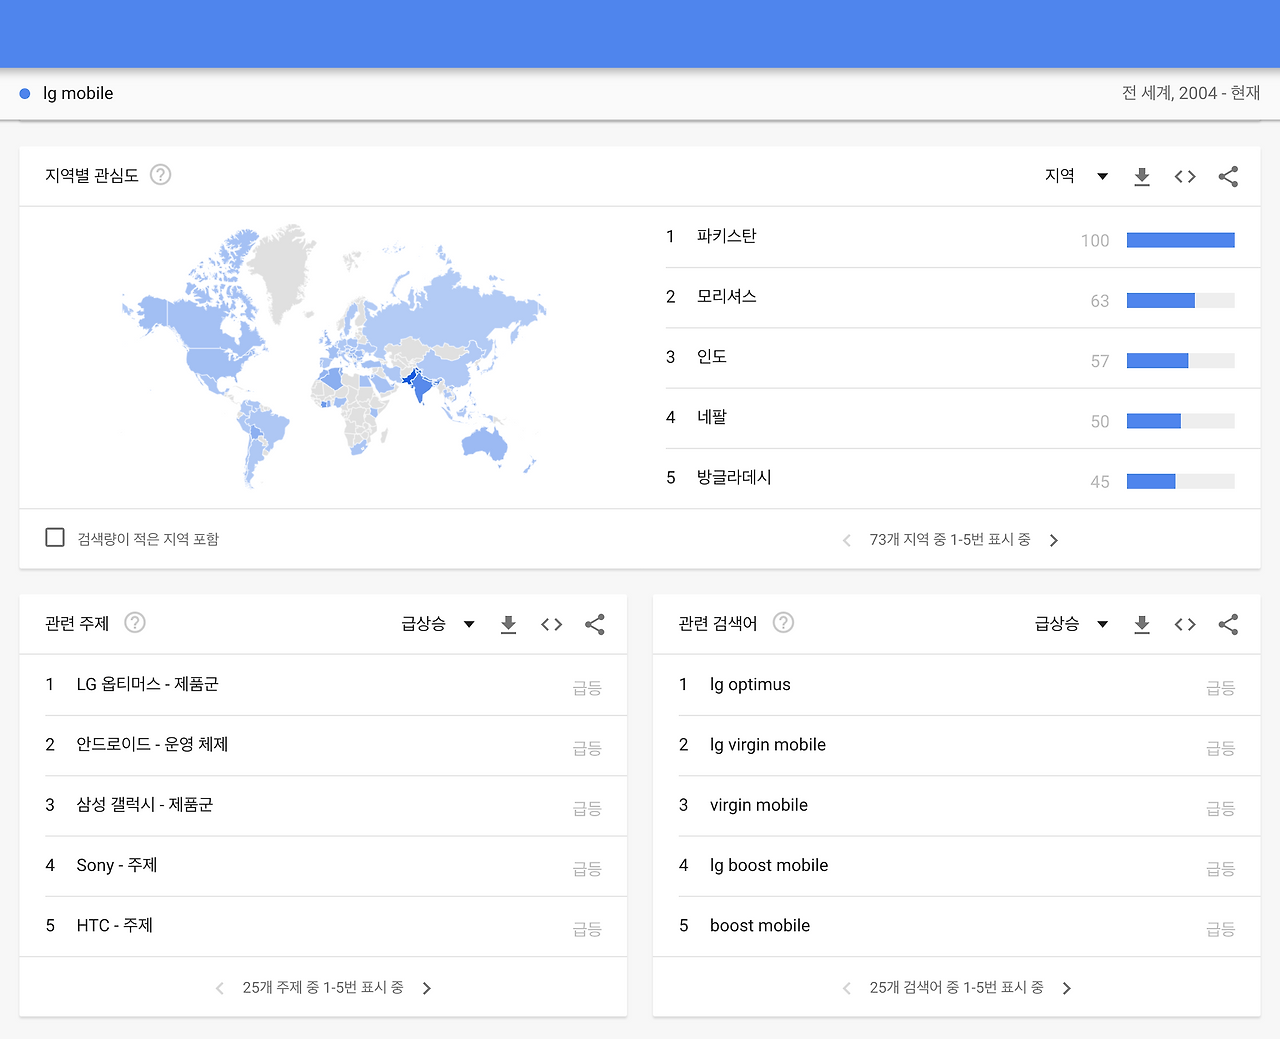Get embed code for 관련 주제
Viewport: 1280px width, 1039px height.
pos(552,624)
